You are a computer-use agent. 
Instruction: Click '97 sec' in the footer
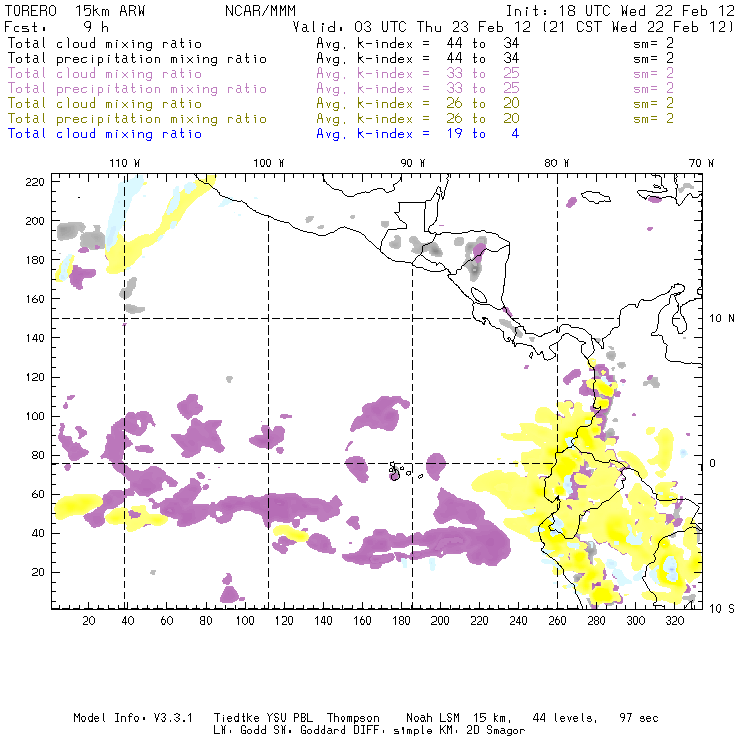[x=639, y=718]
